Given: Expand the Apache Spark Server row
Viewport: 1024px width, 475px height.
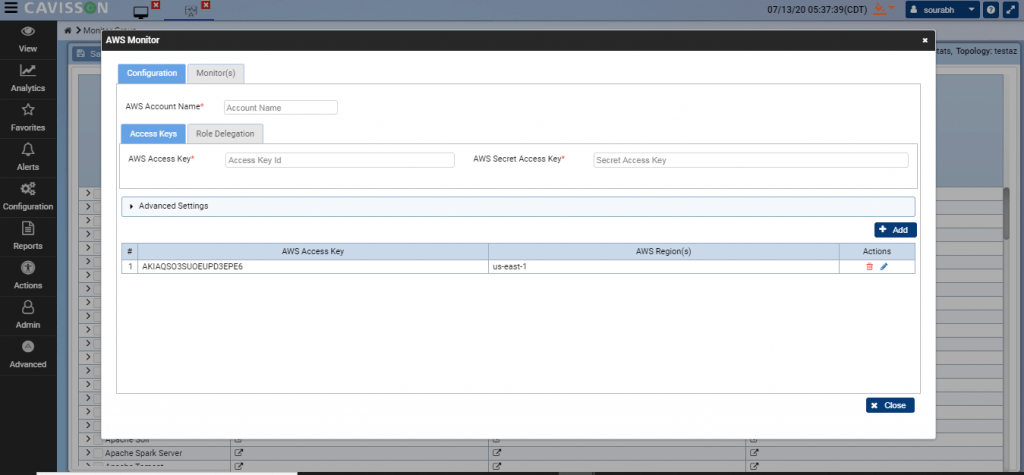Looking at the screenshot, I should [x=88, y=453].
